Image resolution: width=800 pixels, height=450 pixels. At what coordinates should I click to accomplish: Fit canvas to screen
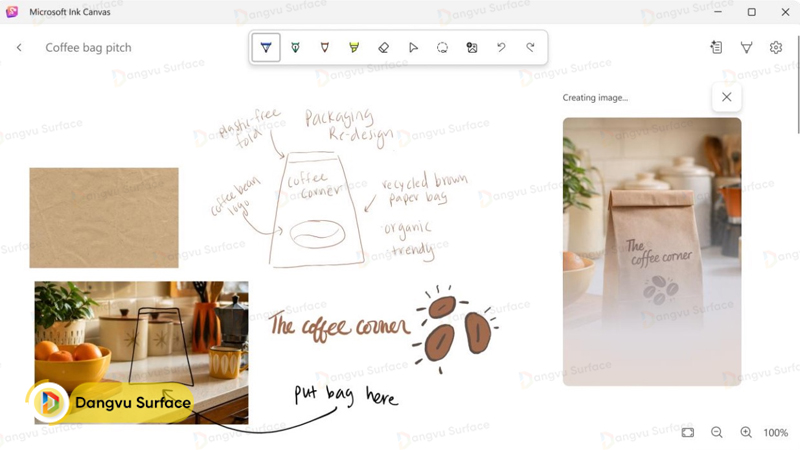(688, 433)
